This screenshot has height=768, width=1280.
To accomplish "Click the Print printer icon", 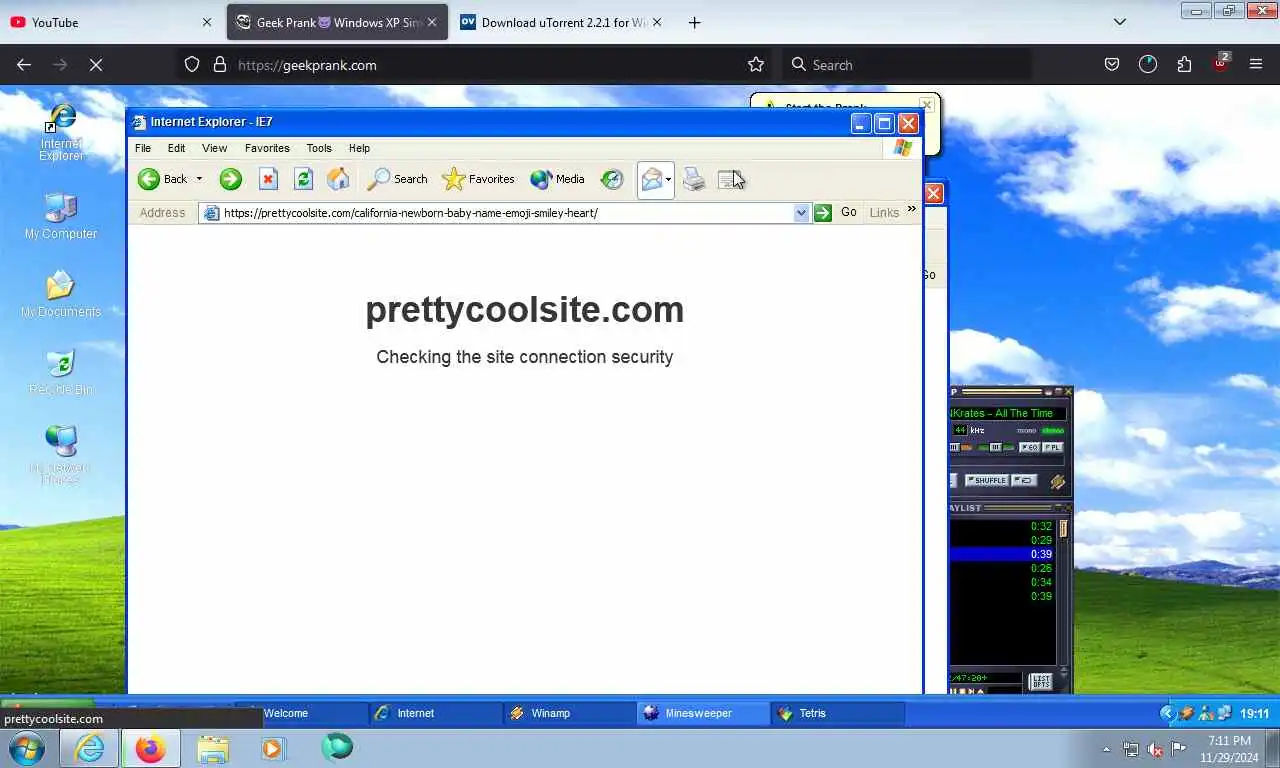I will (694, 179).
